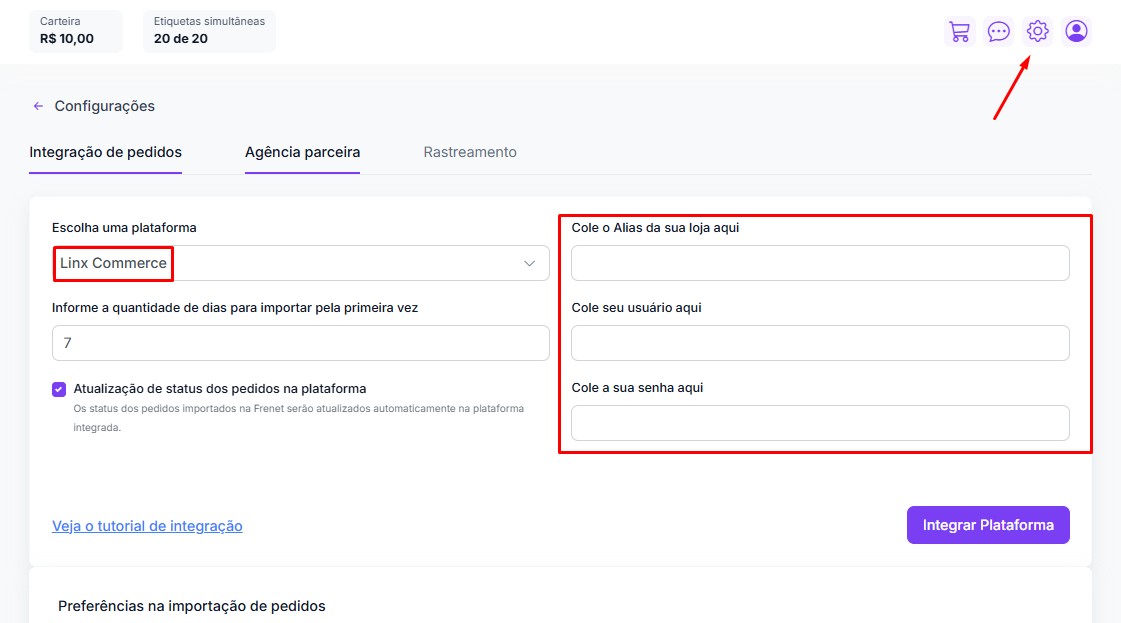The width and height of the screenshot is (1121, 623).
Task: Click the settings gear icon
Action: [x=1037, y=32]
